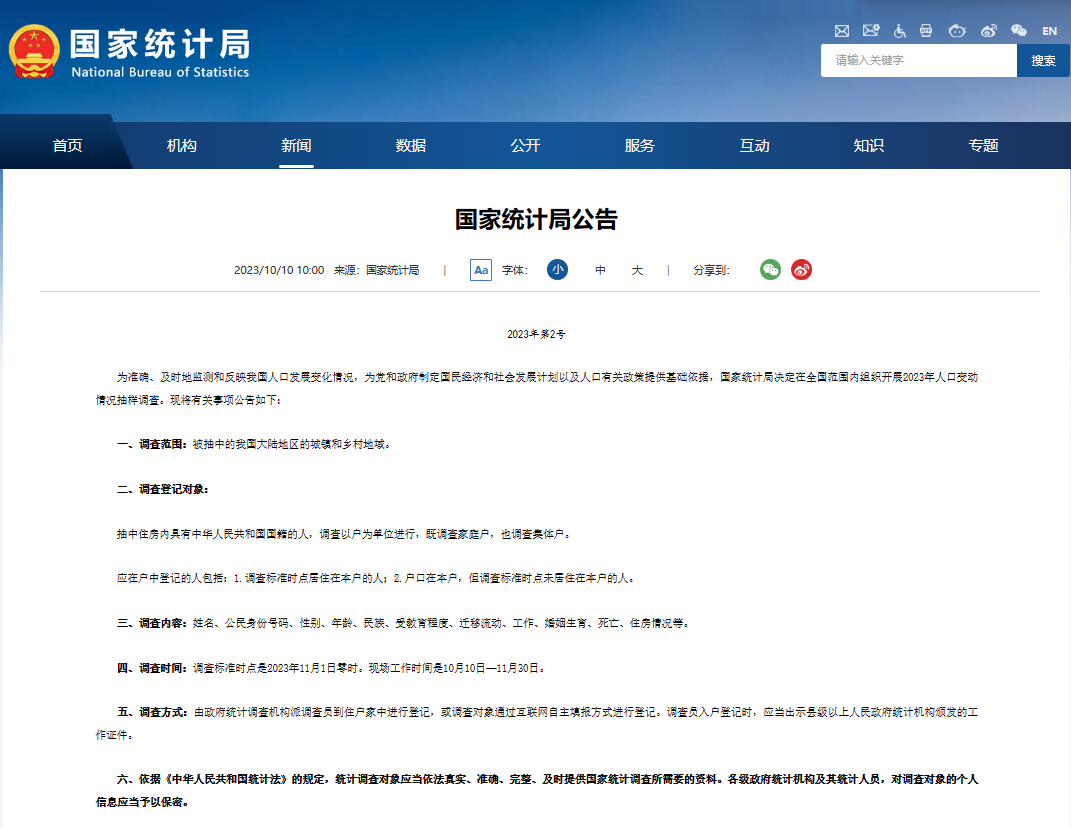Open the mail subscription settings icon

pyautogui.click(x=871, y=31)
